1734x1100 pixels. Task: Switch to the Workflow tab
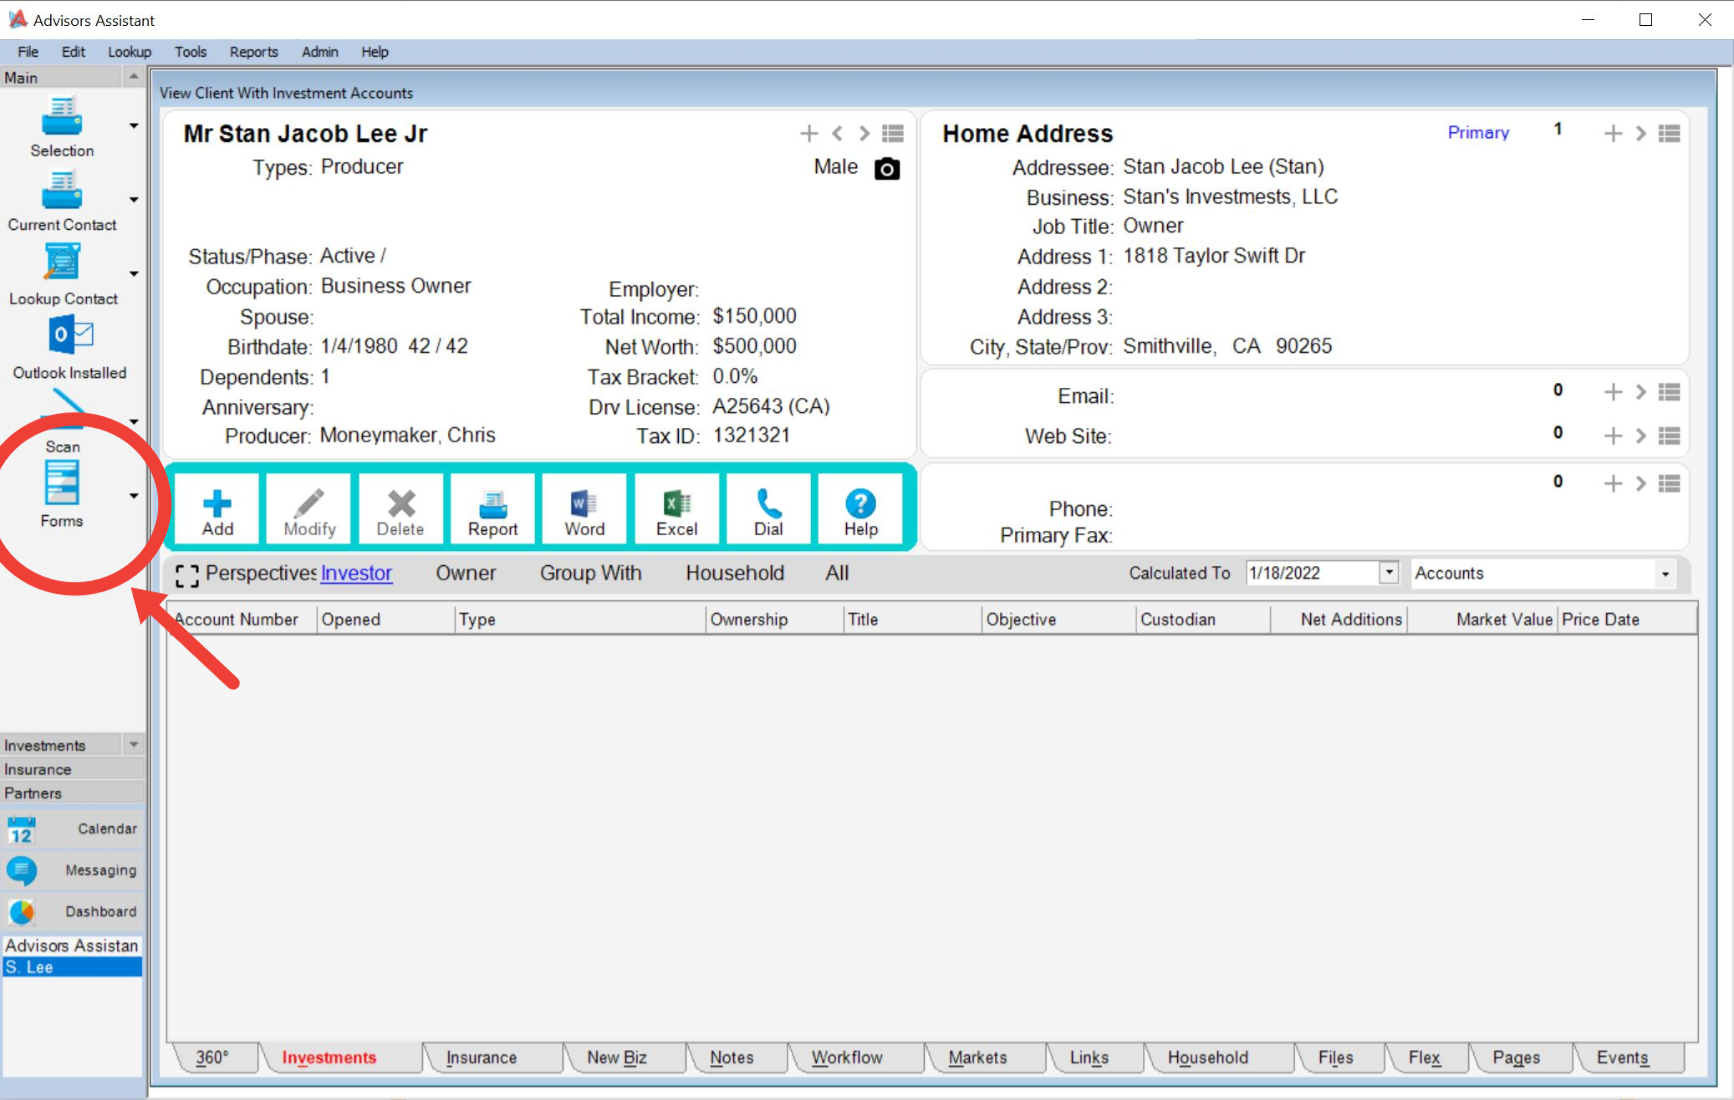(847, 1057)
